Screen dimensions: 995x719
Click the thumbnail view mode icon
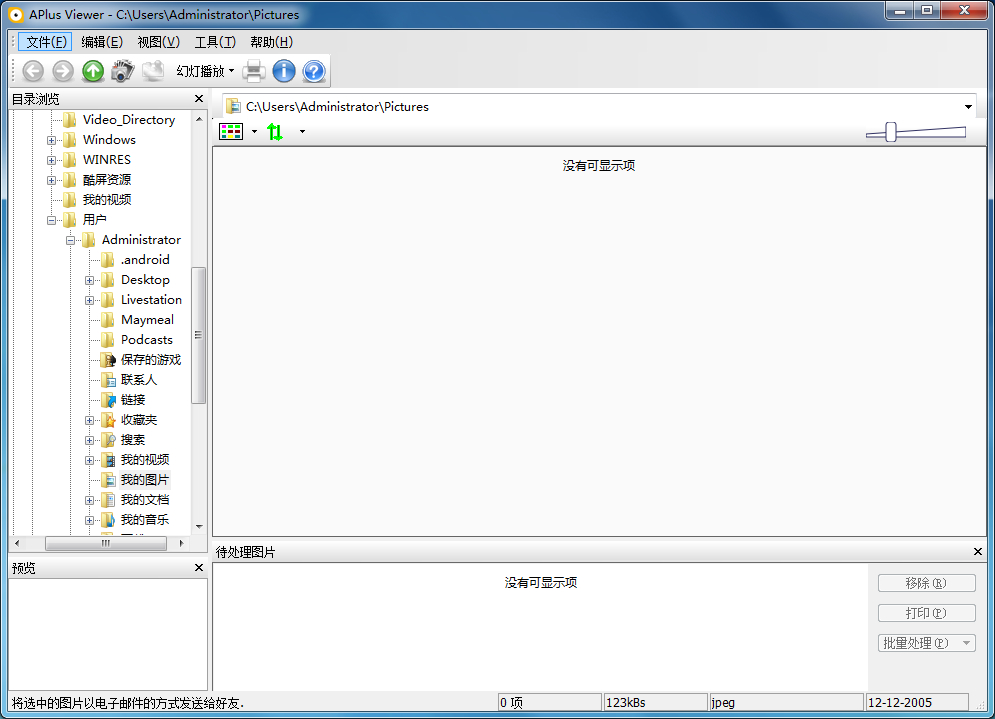pos(232,131)
